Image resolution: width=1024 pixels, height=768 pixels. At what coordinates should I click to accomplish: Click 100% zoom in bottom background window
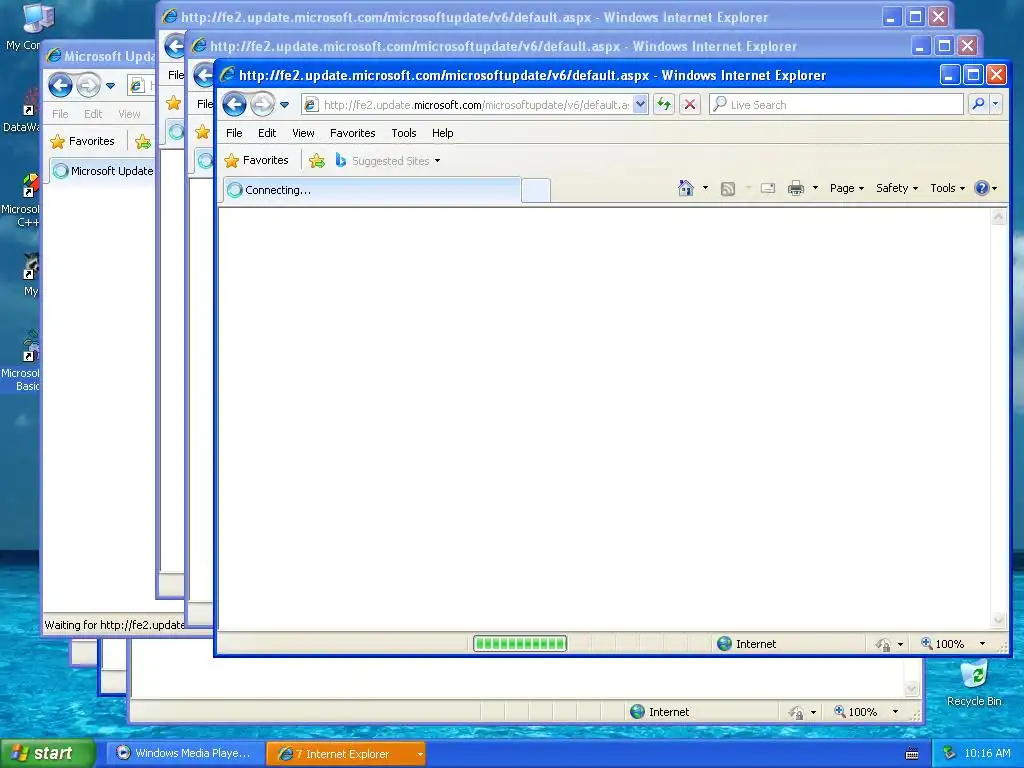click(x=856, y=712)
